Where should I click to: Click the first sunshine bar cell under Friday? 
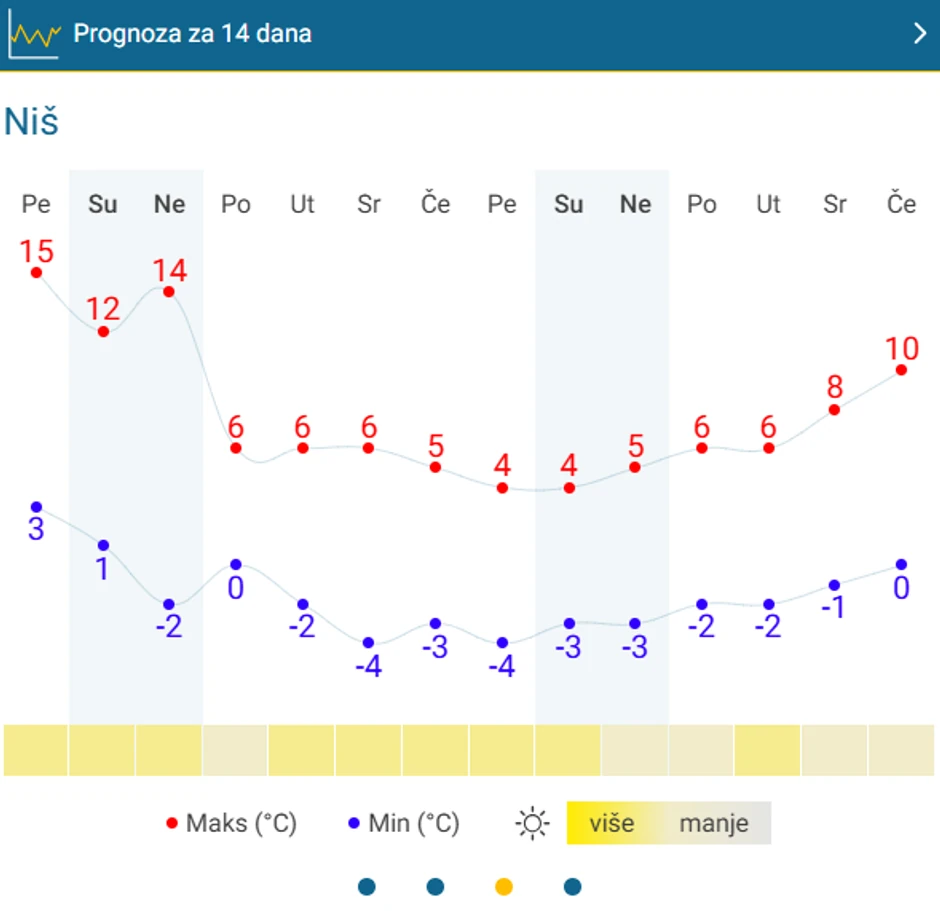coord(36,750)
